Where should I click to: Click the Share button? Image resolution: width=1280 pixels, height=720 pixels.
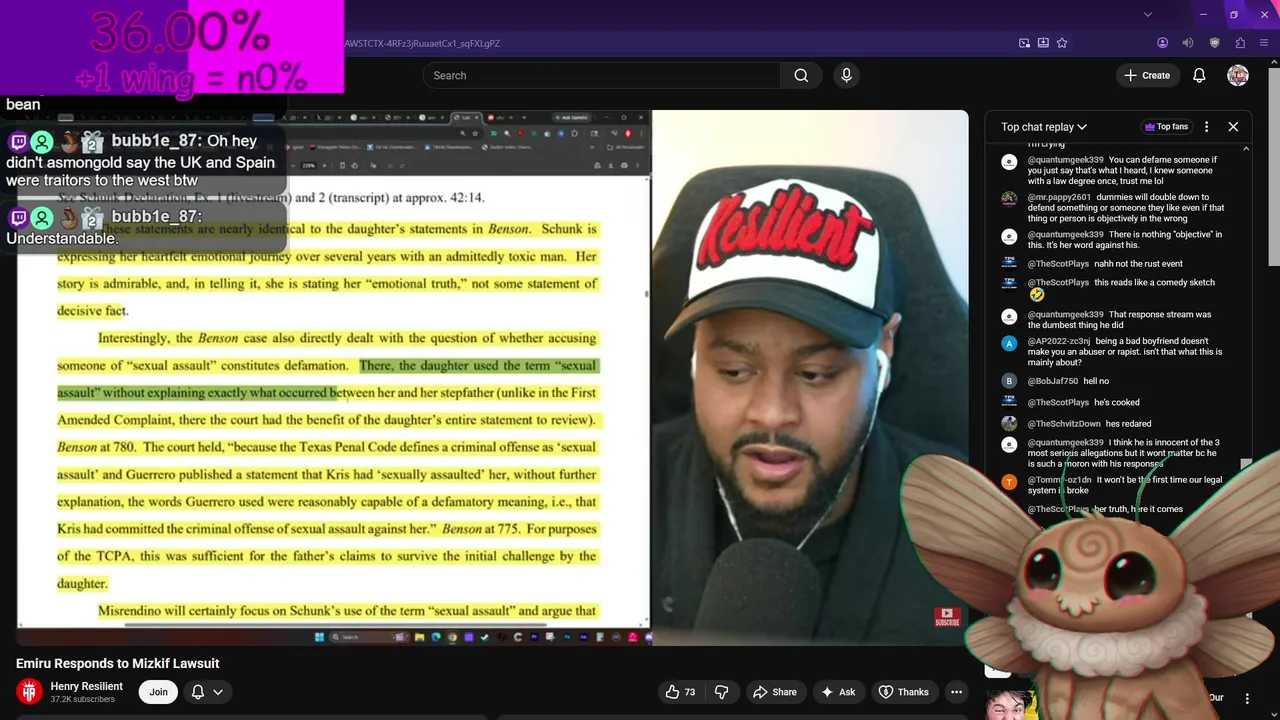[774, 692]
